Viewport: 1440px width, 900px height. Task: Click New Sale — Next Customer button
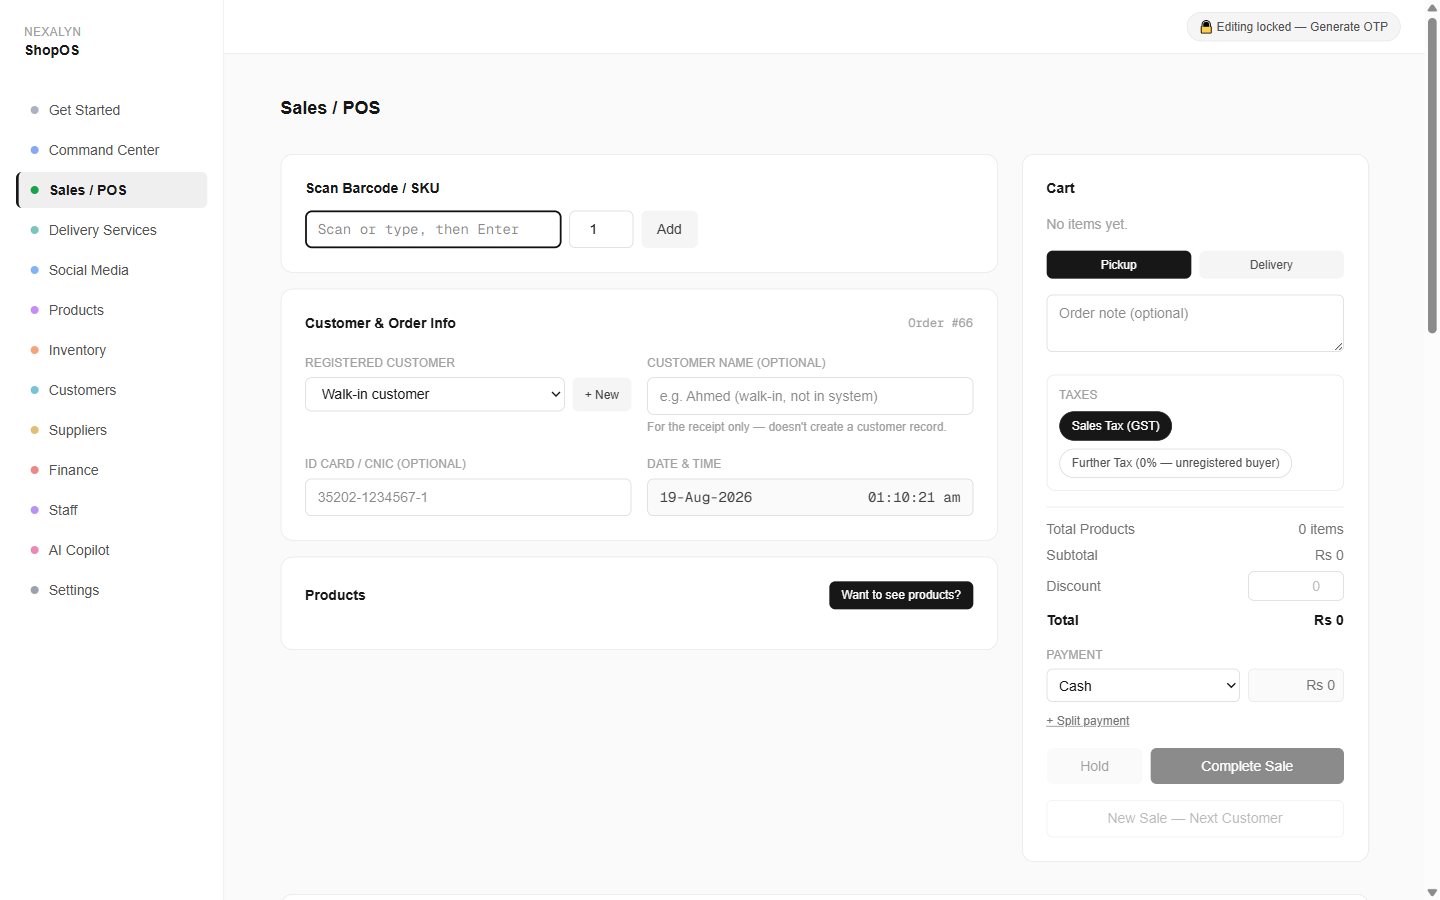point(1195,818)
